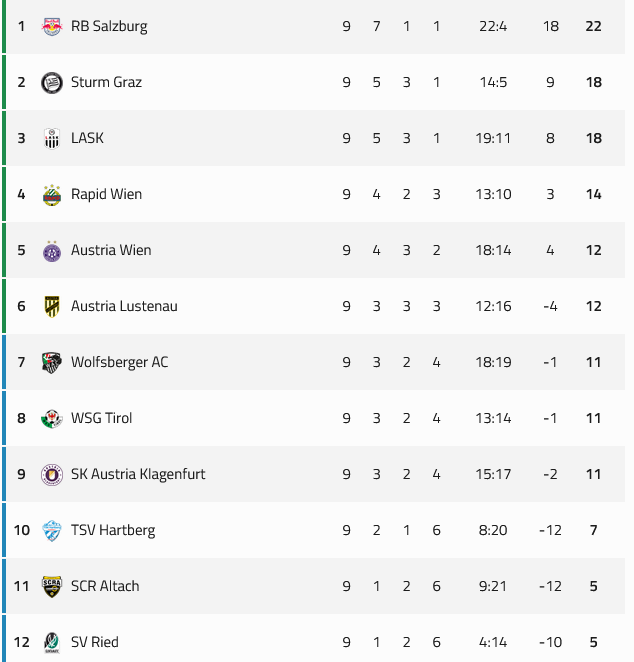Click Wolfsberger AC's 18:19 goals value

pos(493,362)
